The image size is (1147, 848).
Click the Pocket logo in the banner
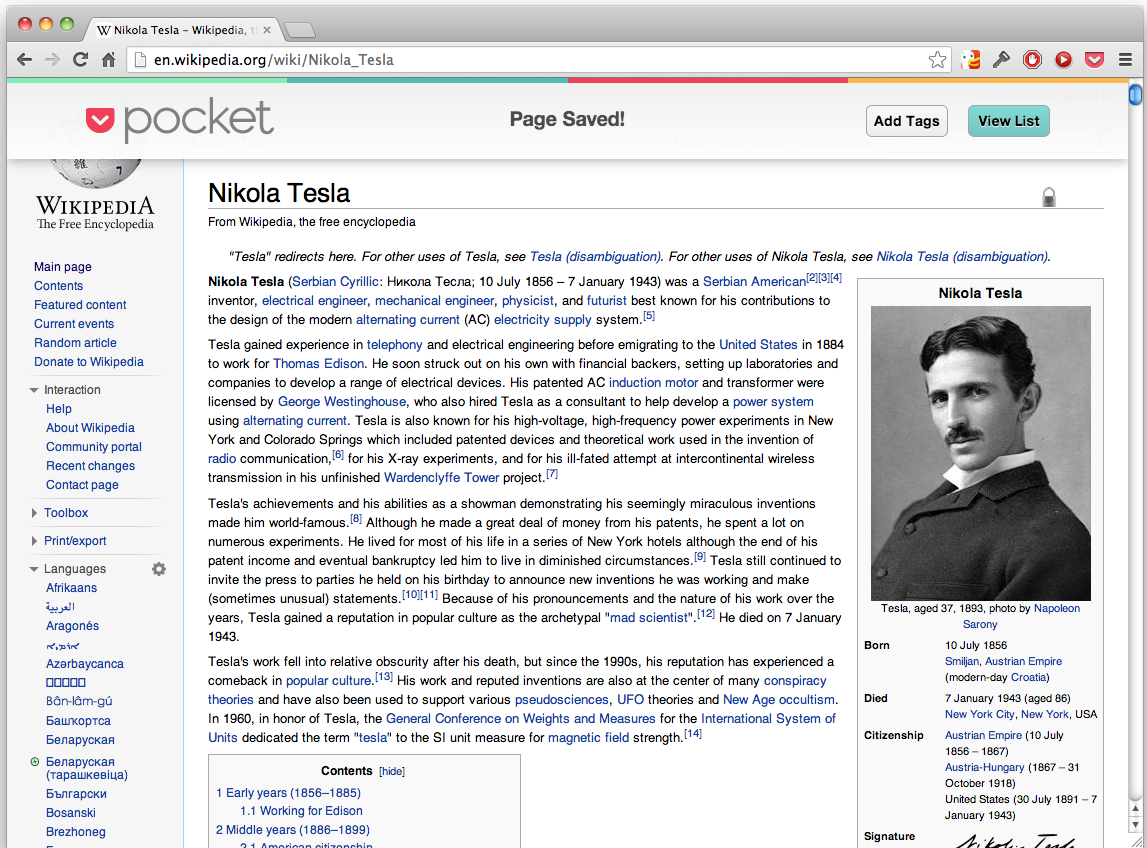pos(180,119)
